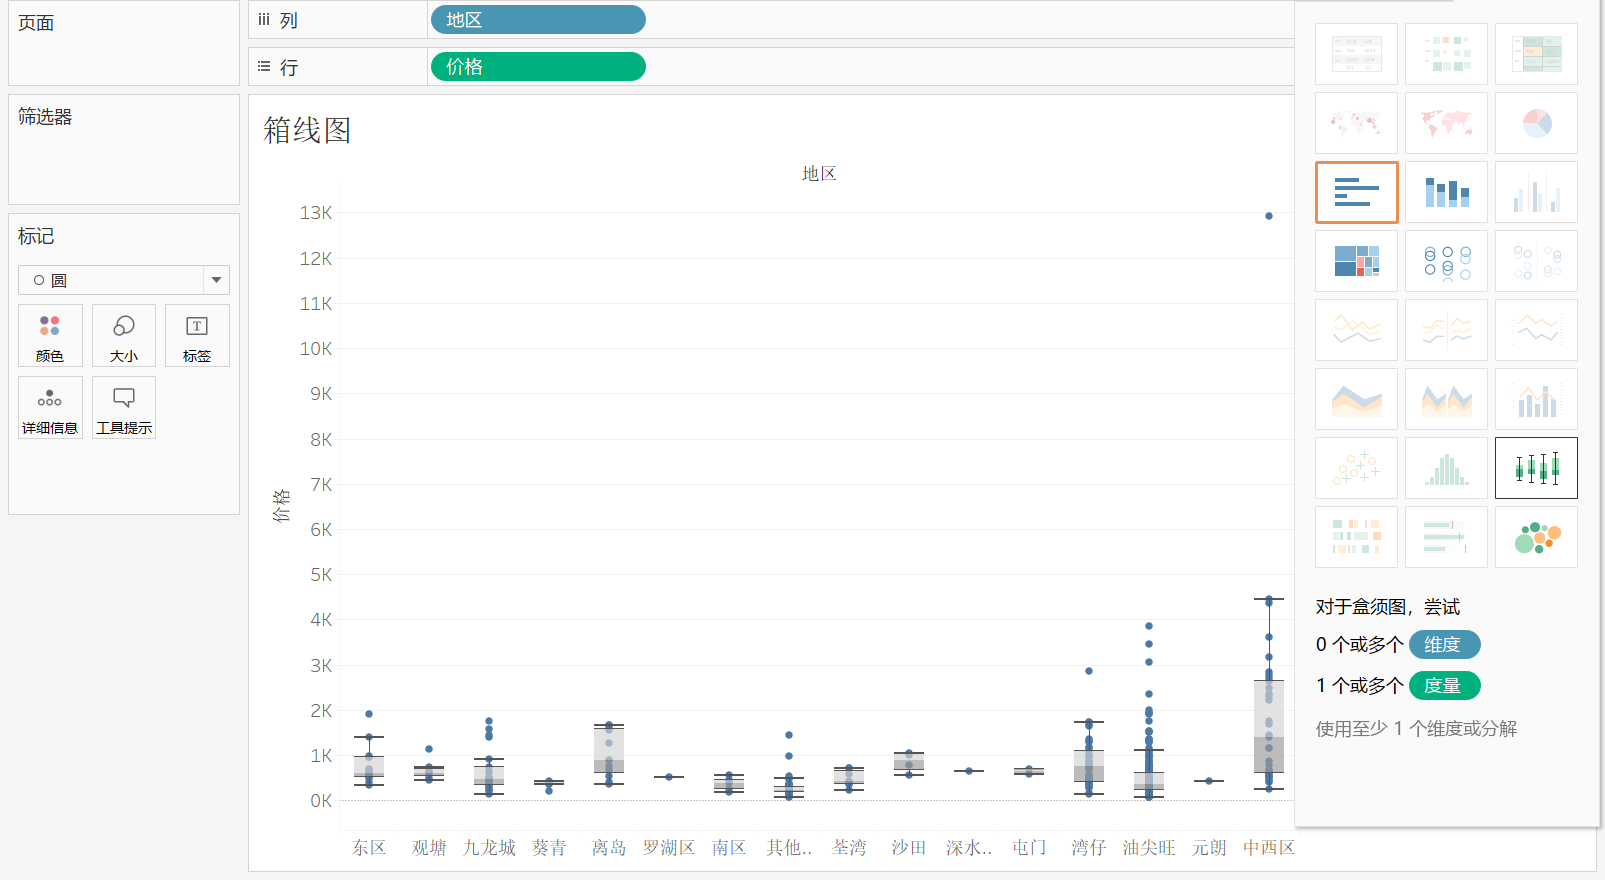1605x880 pixels.
Task: Open the 工具提示 tooltip mark card
Action: (124, 408)
